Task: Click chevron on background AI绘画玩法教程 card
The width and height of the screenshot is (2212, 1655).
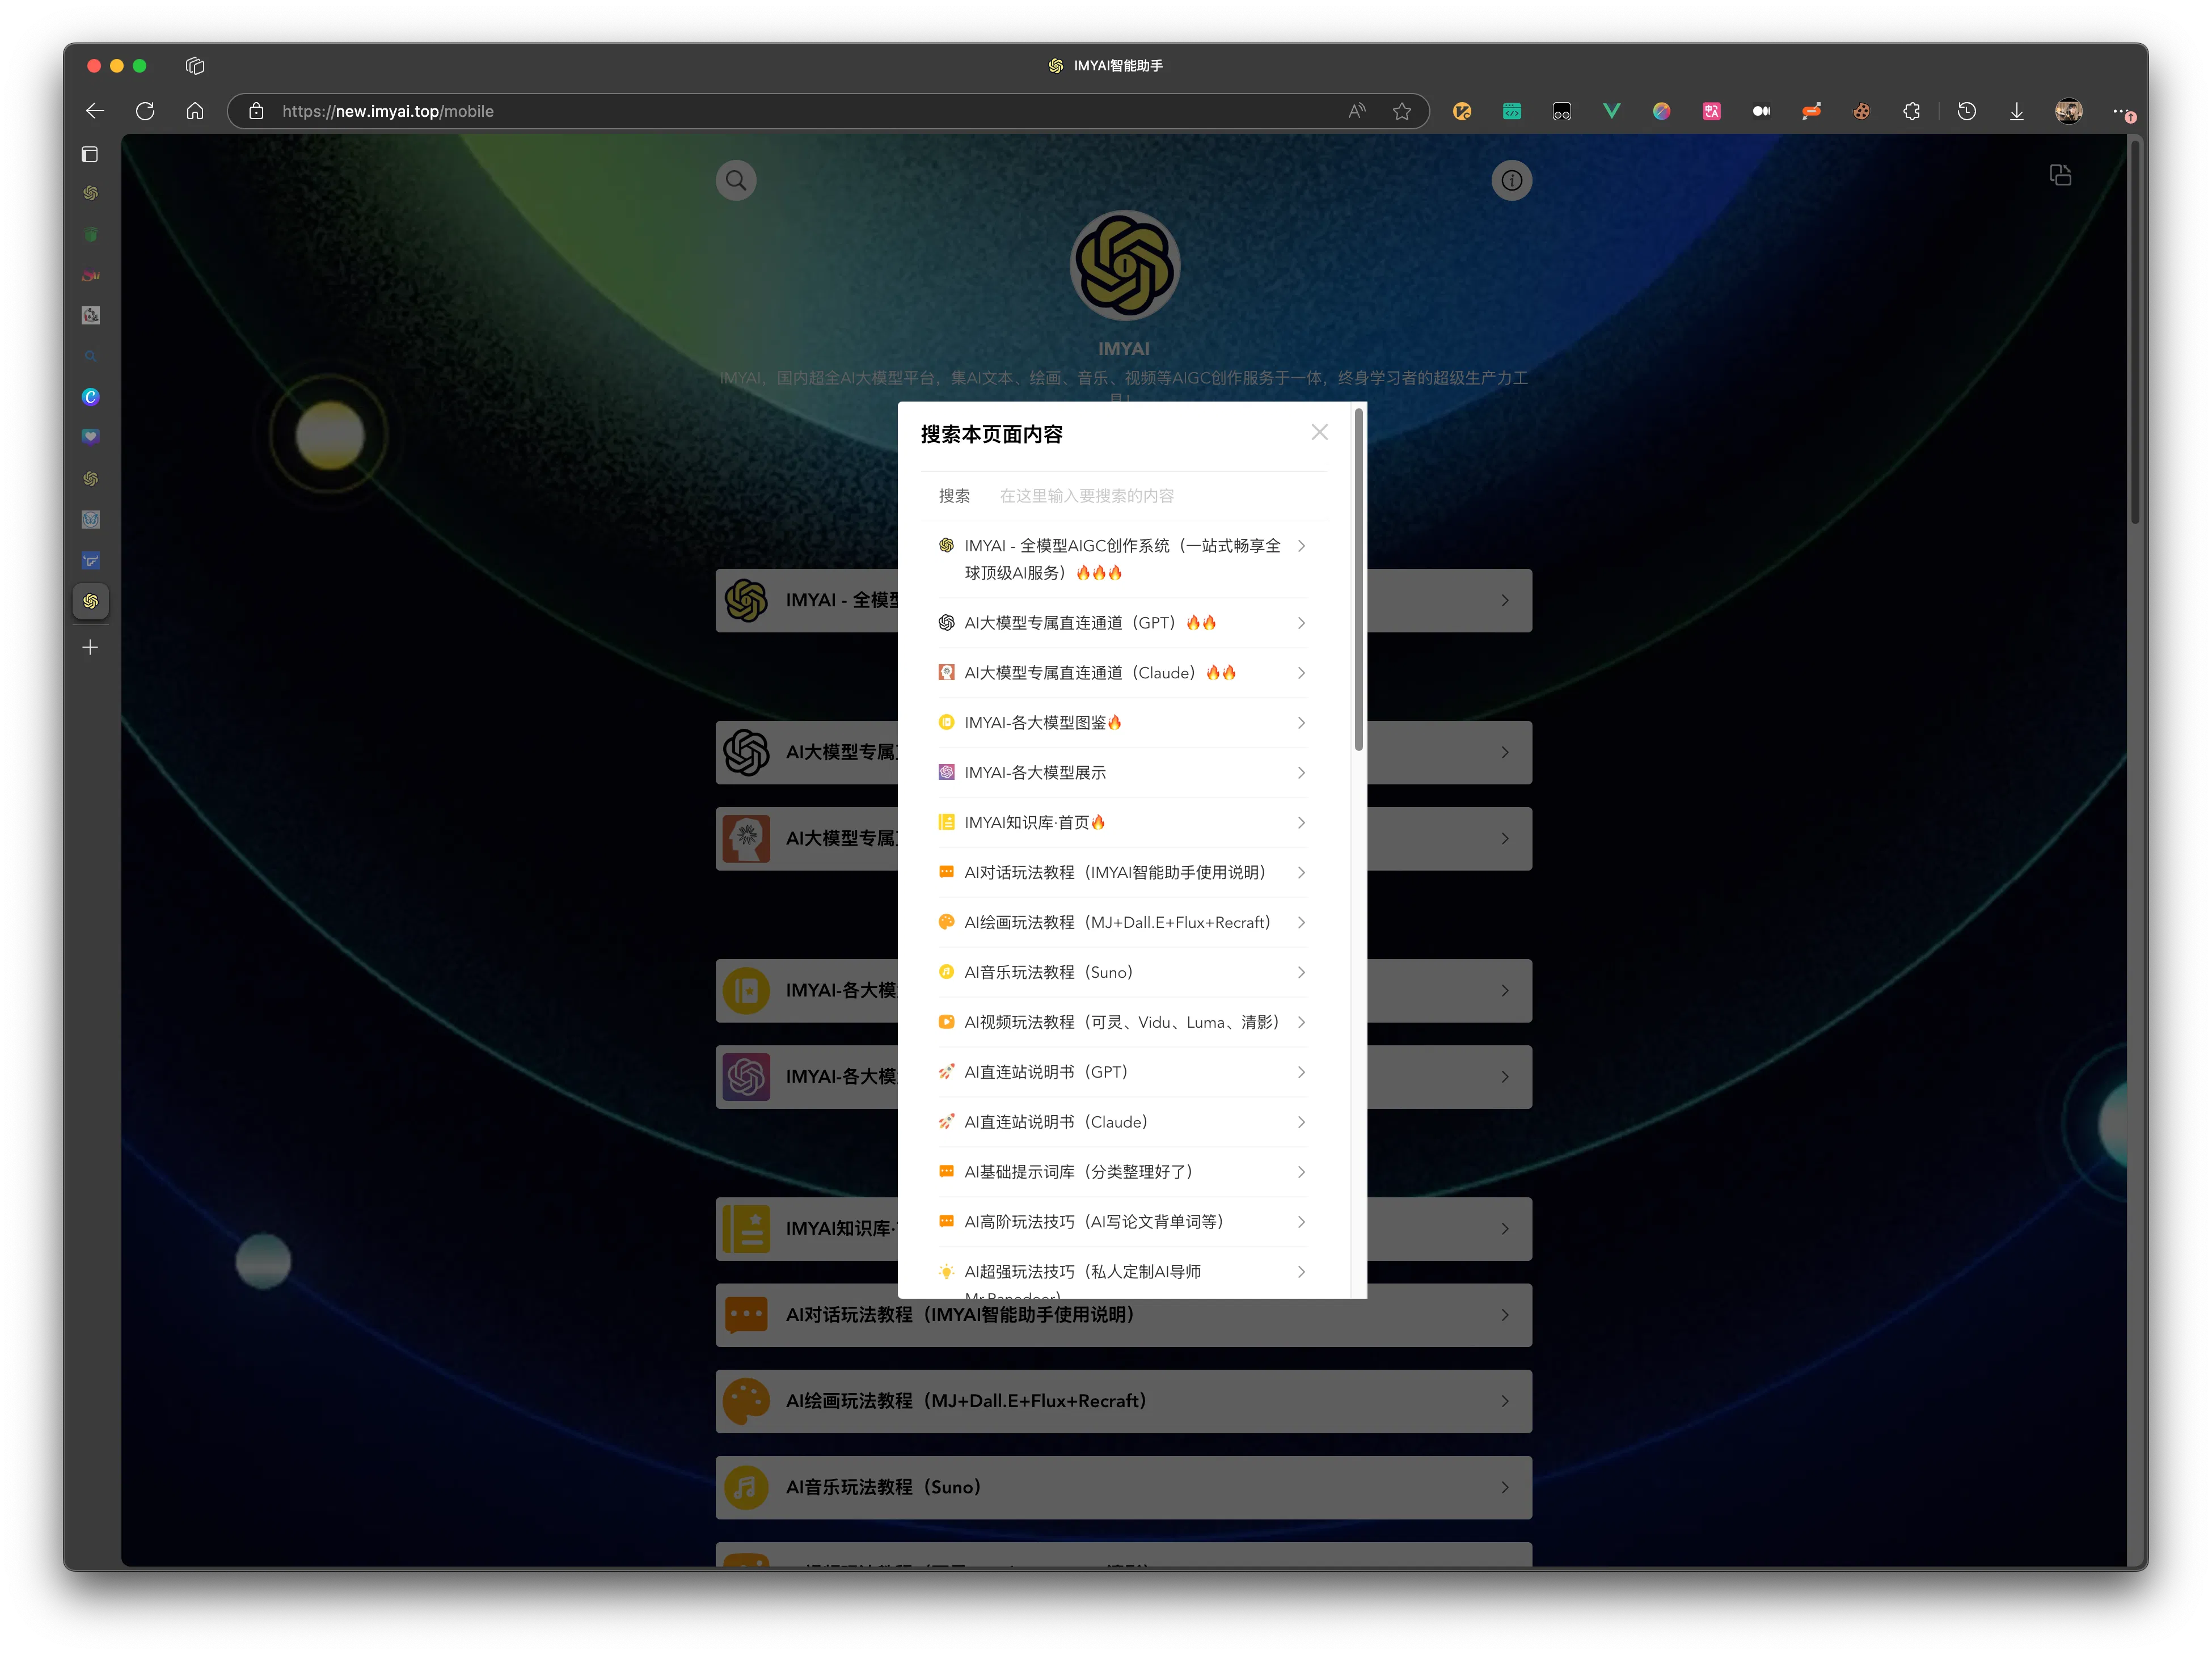Action: tap(1504, 1401)
